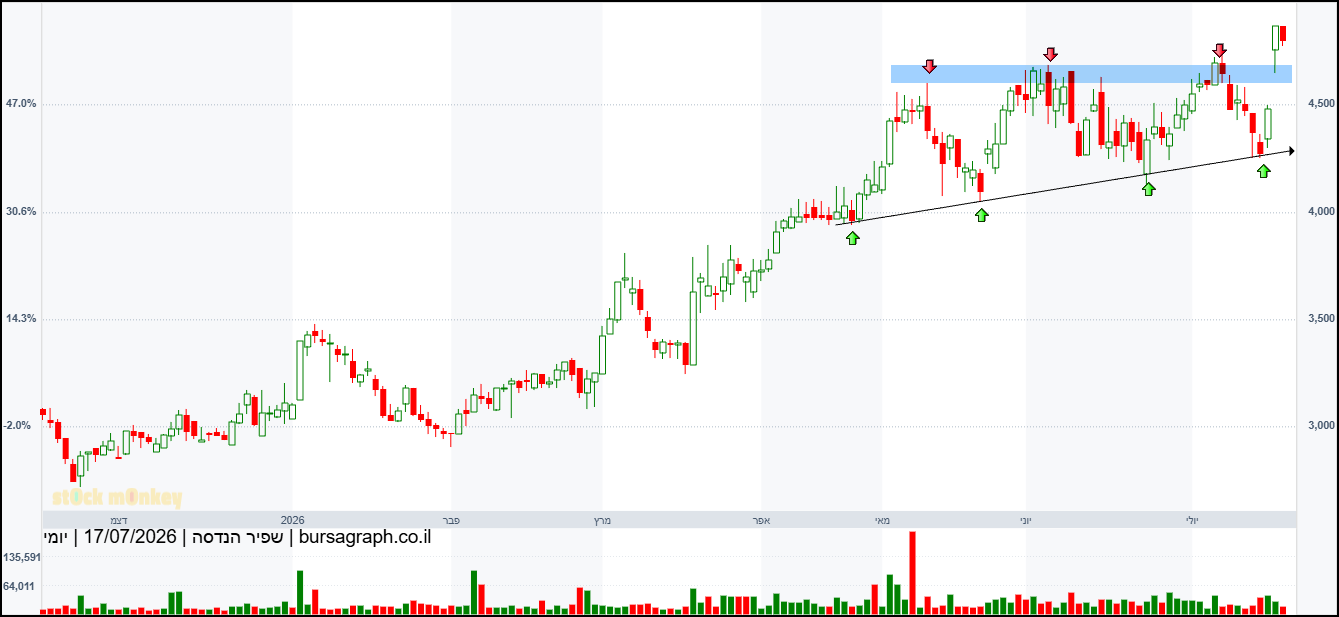The height and width of the screenshot is (617, 1339).
Task: Click the -2.0% percent axis label
Action: tap(19, 426)
